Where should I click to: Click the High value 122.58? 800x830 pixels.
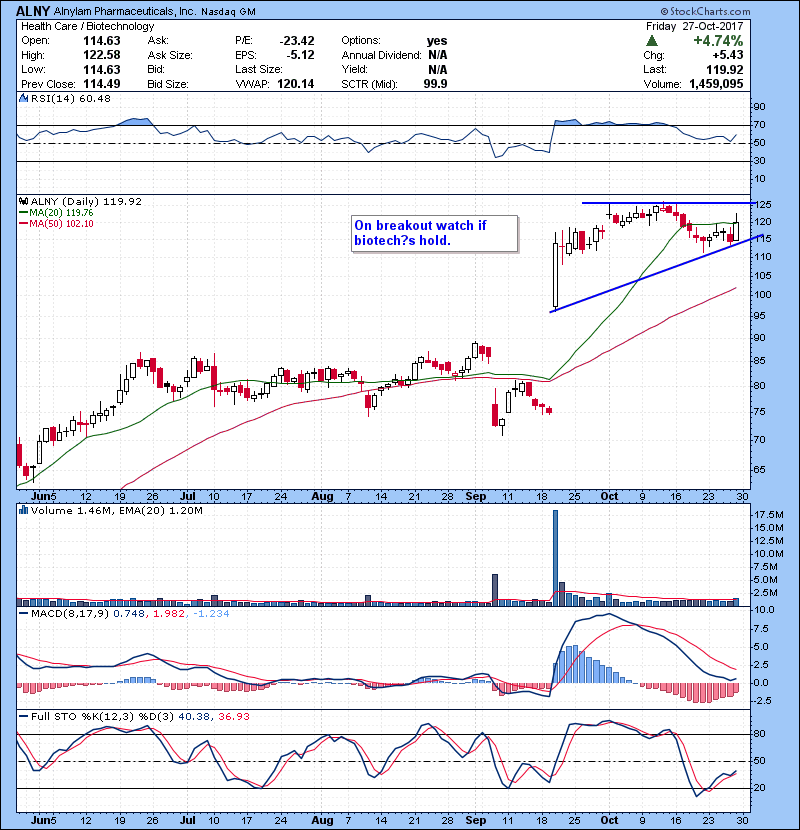click(x=102, y=55)
